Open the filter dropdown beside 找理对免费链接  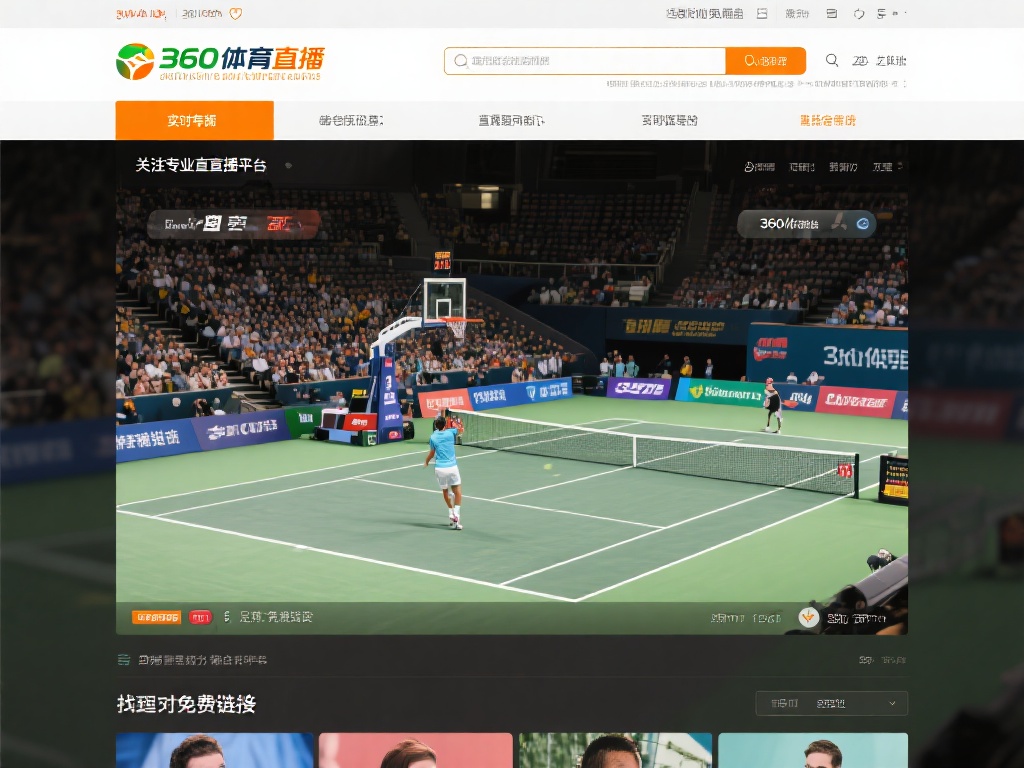[x=832, y=704]
